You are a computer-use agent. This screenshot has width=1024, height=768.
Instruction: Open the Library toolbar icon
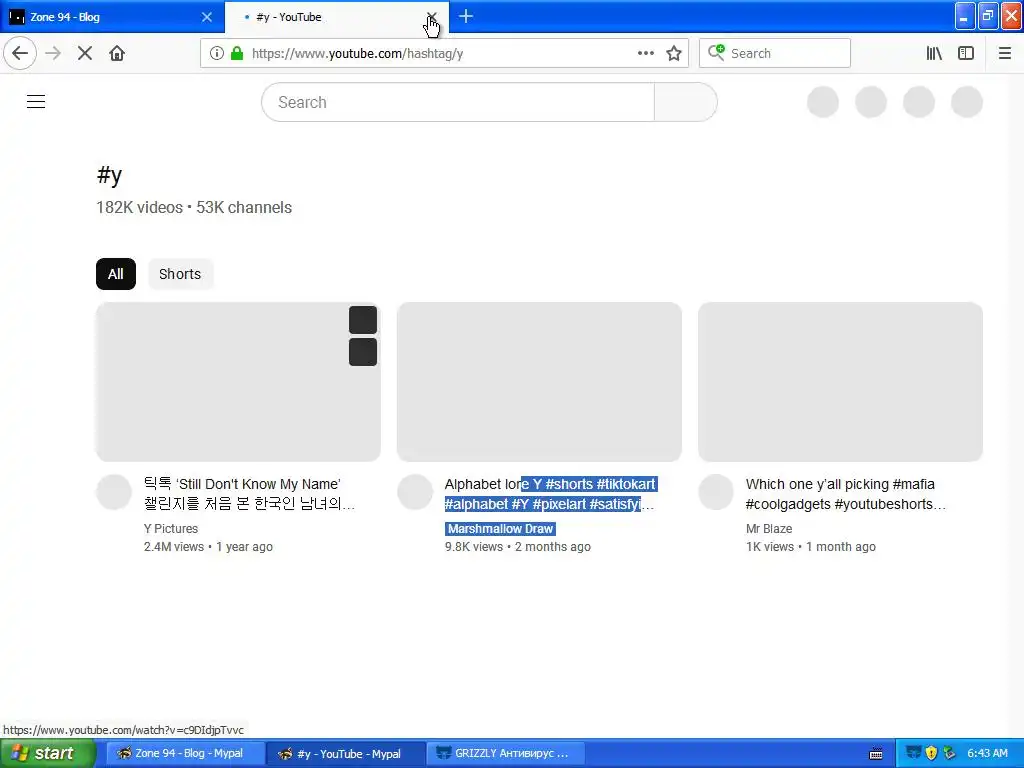tap(934, 54)
